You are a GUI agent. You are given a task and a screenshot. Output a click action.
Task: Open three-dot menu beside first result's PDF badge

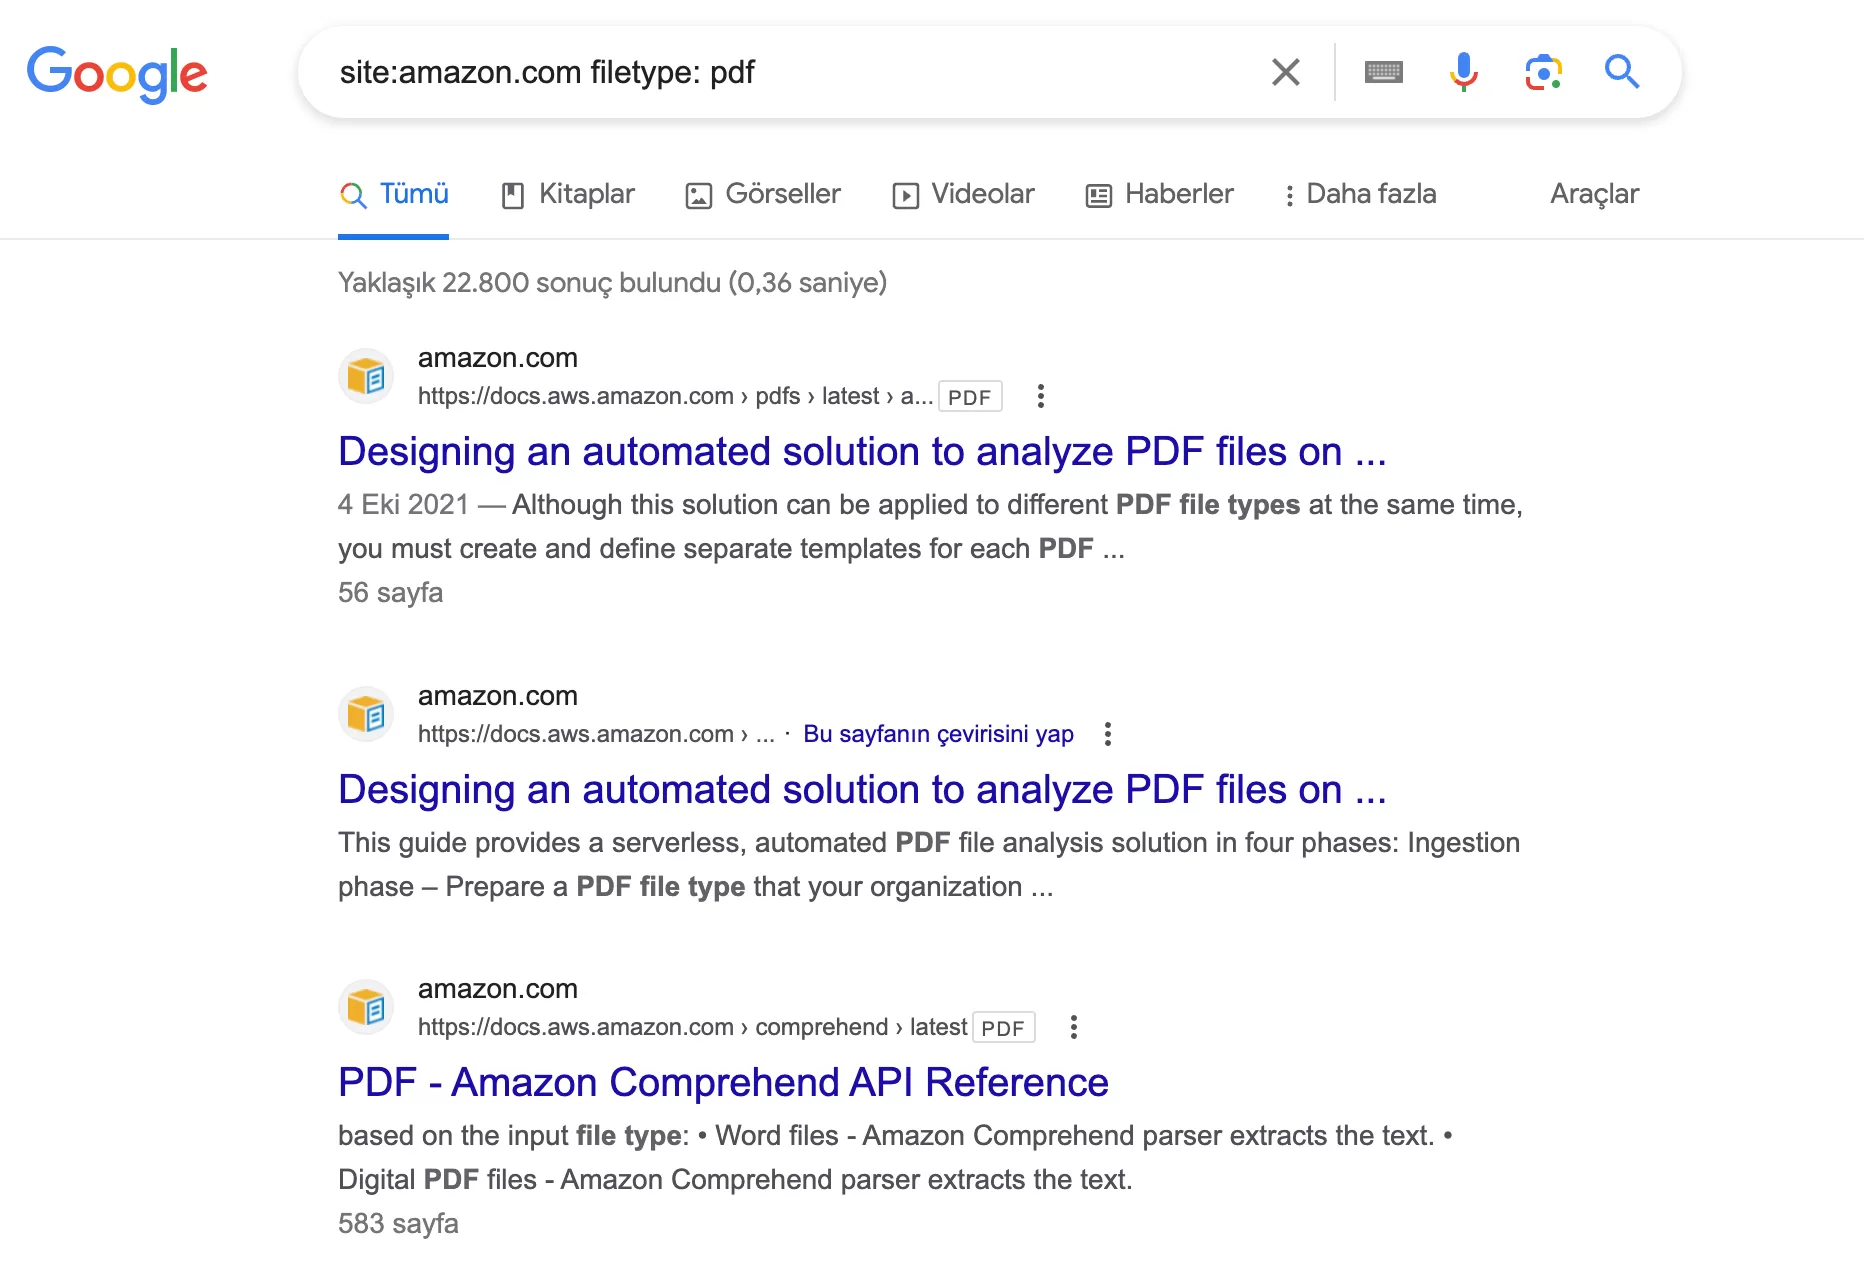(1041, 396)
